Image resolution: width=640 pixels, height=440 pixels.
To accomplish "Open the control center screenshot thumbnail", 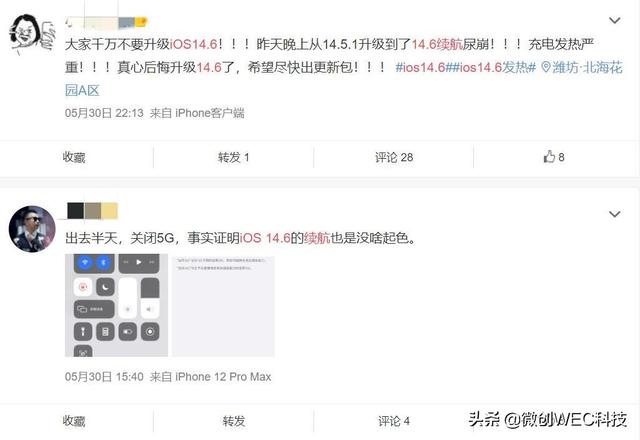I will click(x=116, y=305).
